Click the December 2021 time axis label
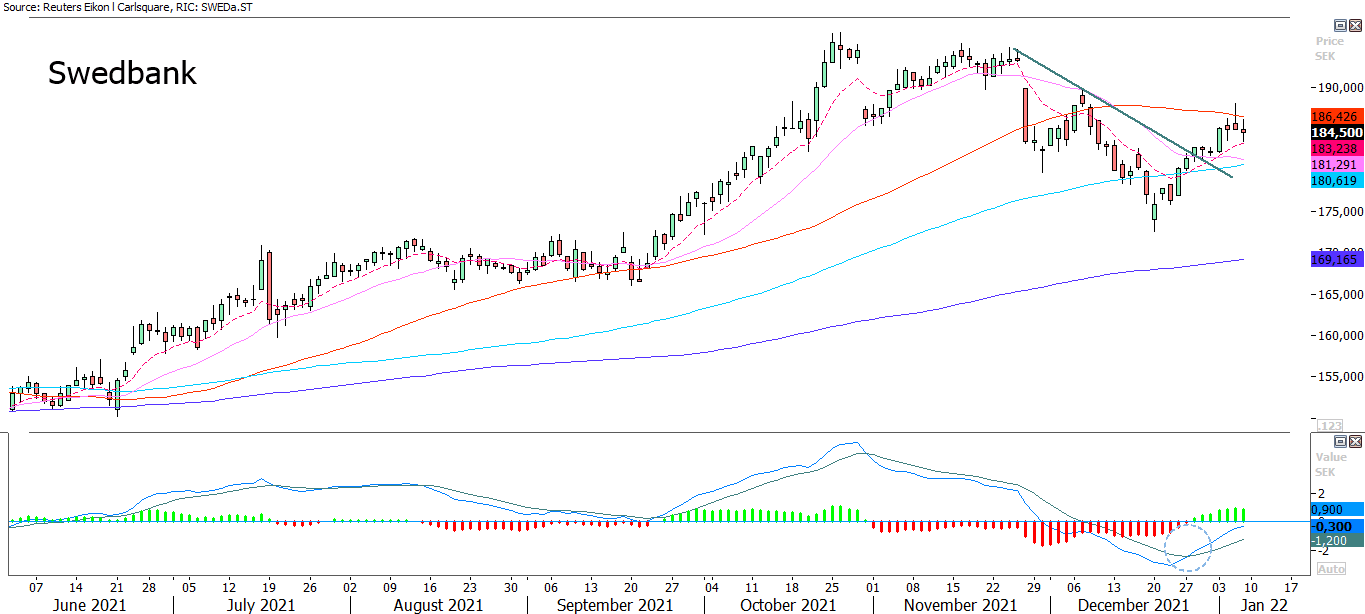Screen dimensions: 1365x614 coord(1134,605)
